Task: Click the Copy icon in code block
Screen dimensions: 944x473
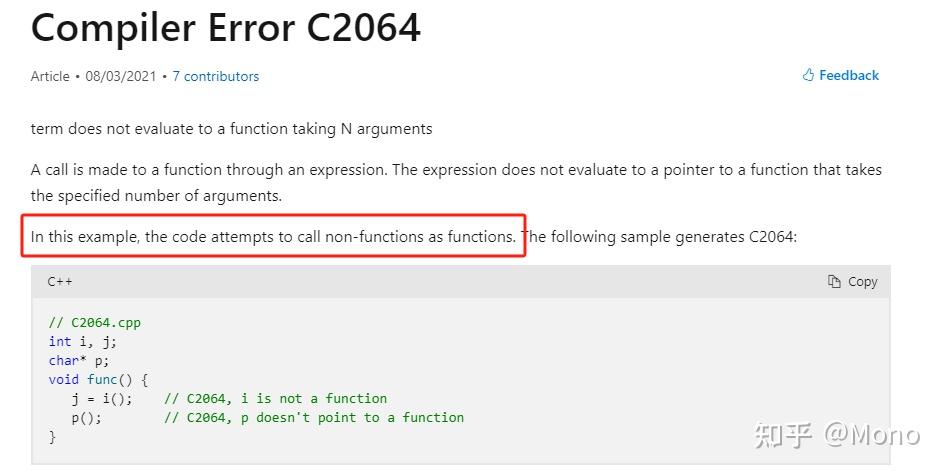Action: click(834, 282)
